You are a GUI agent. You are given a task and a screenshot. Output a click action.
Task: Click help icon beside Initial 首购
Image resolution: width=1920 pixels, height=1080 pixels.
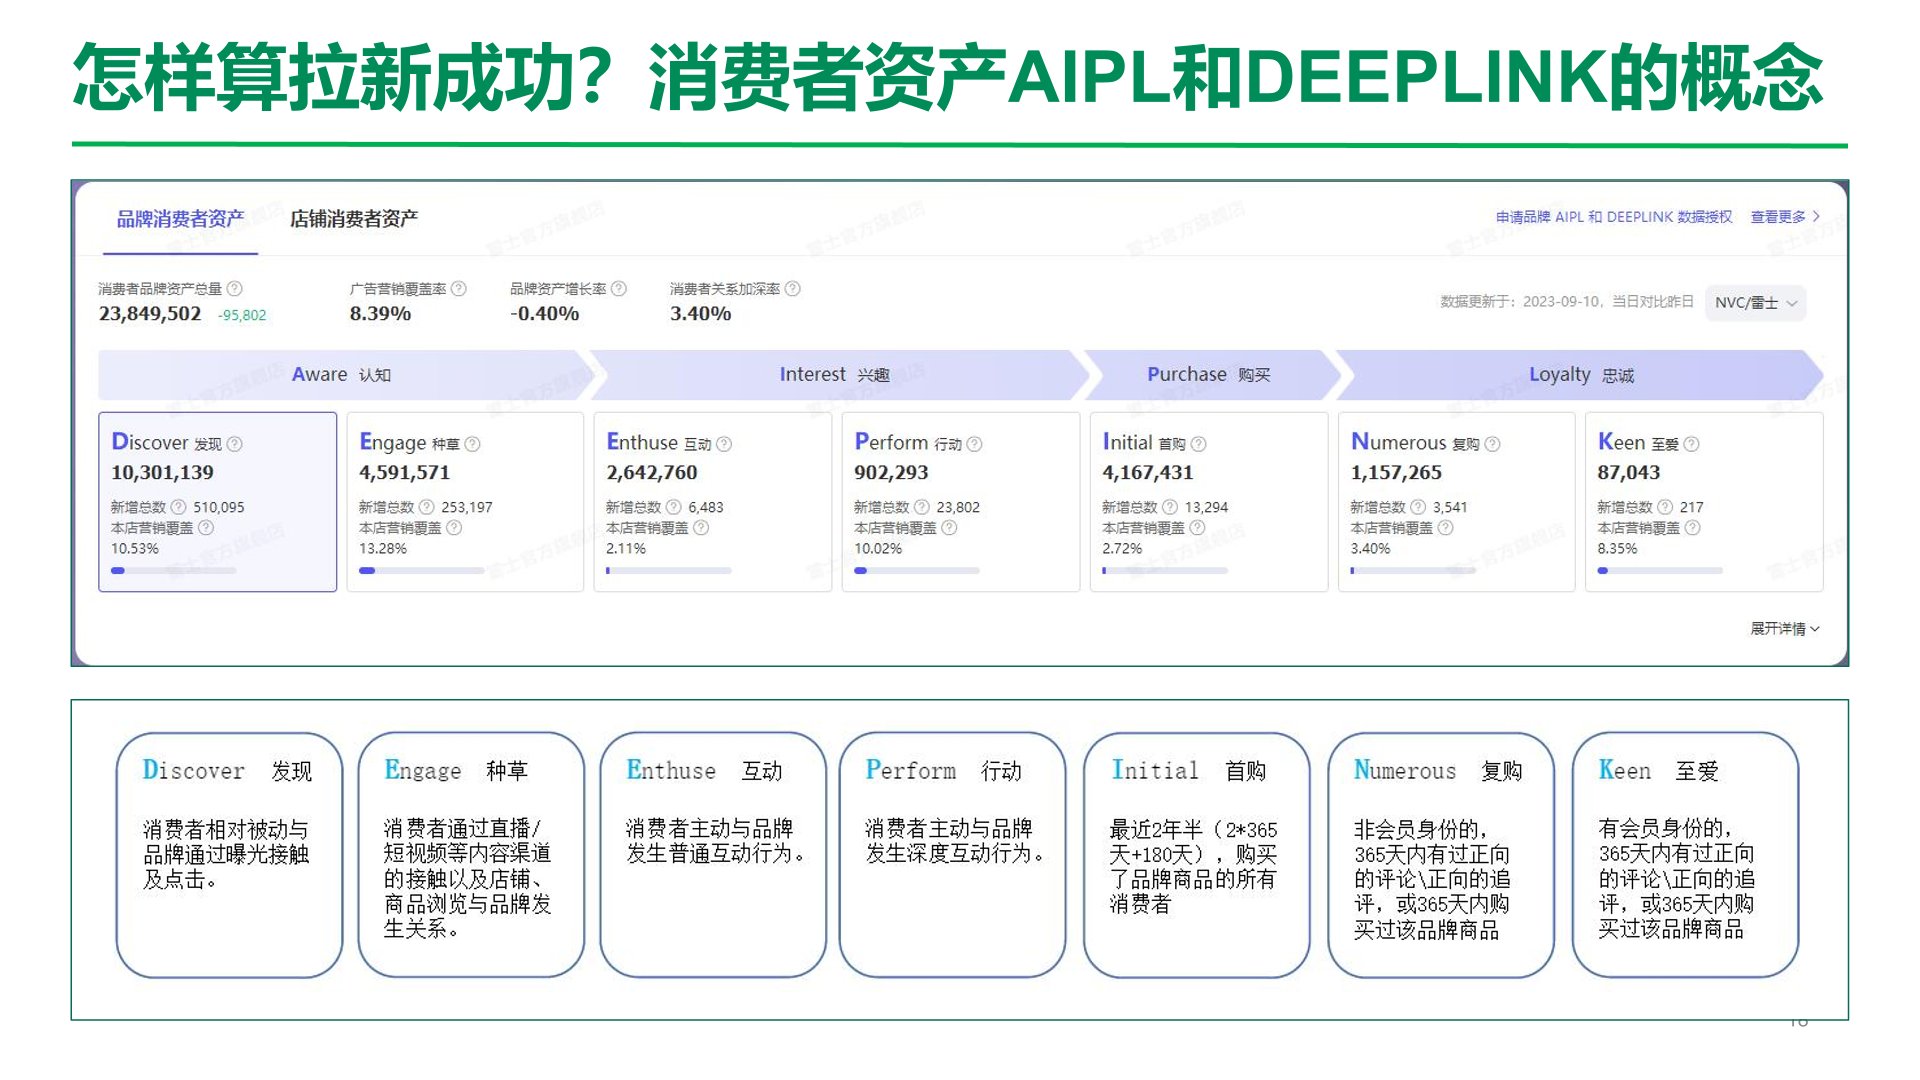(1198, 444)
